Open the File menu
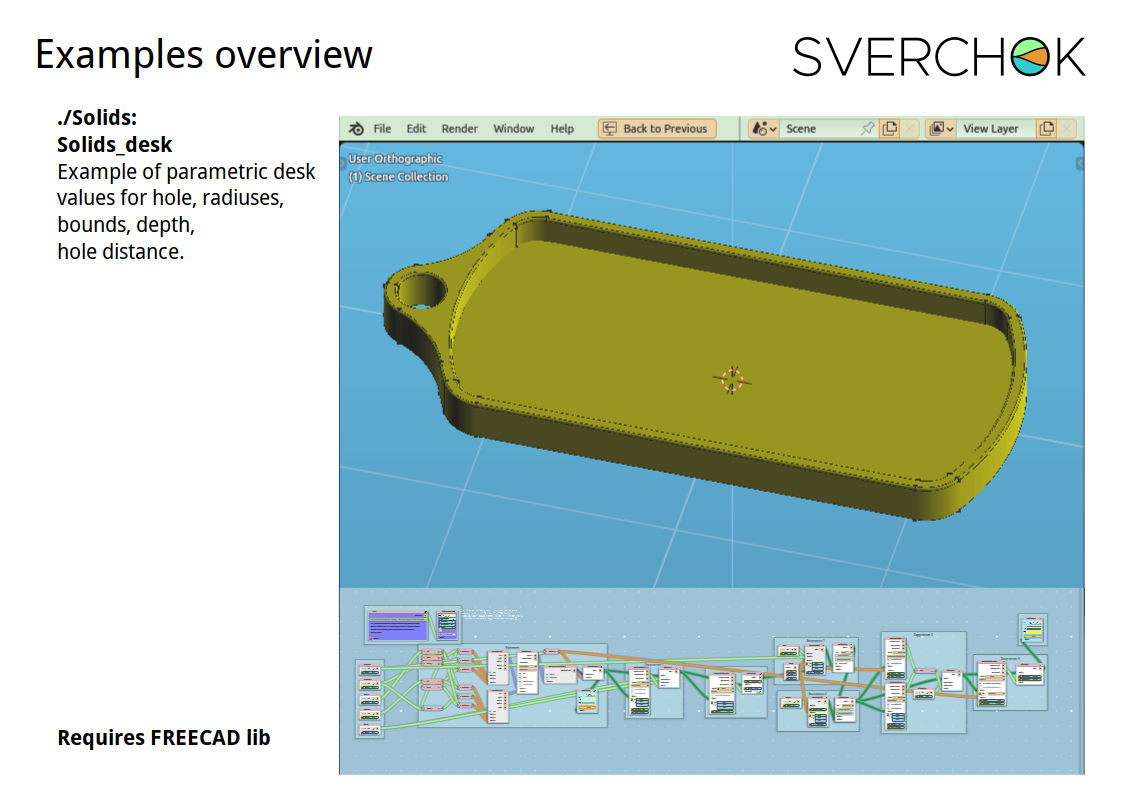Viewport: 1123px width, 794px height. point(382,129)
